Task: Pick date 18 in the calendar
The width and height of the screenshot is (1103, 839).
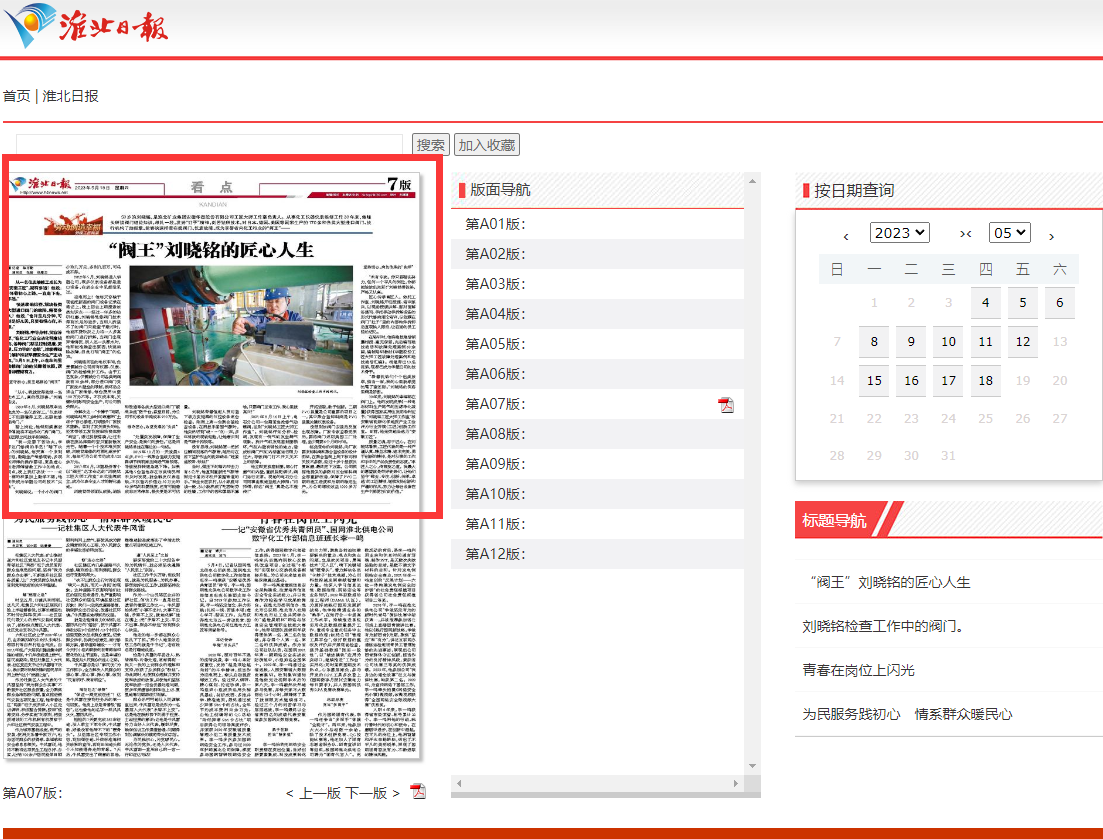Action: click(x=985, y=380)
